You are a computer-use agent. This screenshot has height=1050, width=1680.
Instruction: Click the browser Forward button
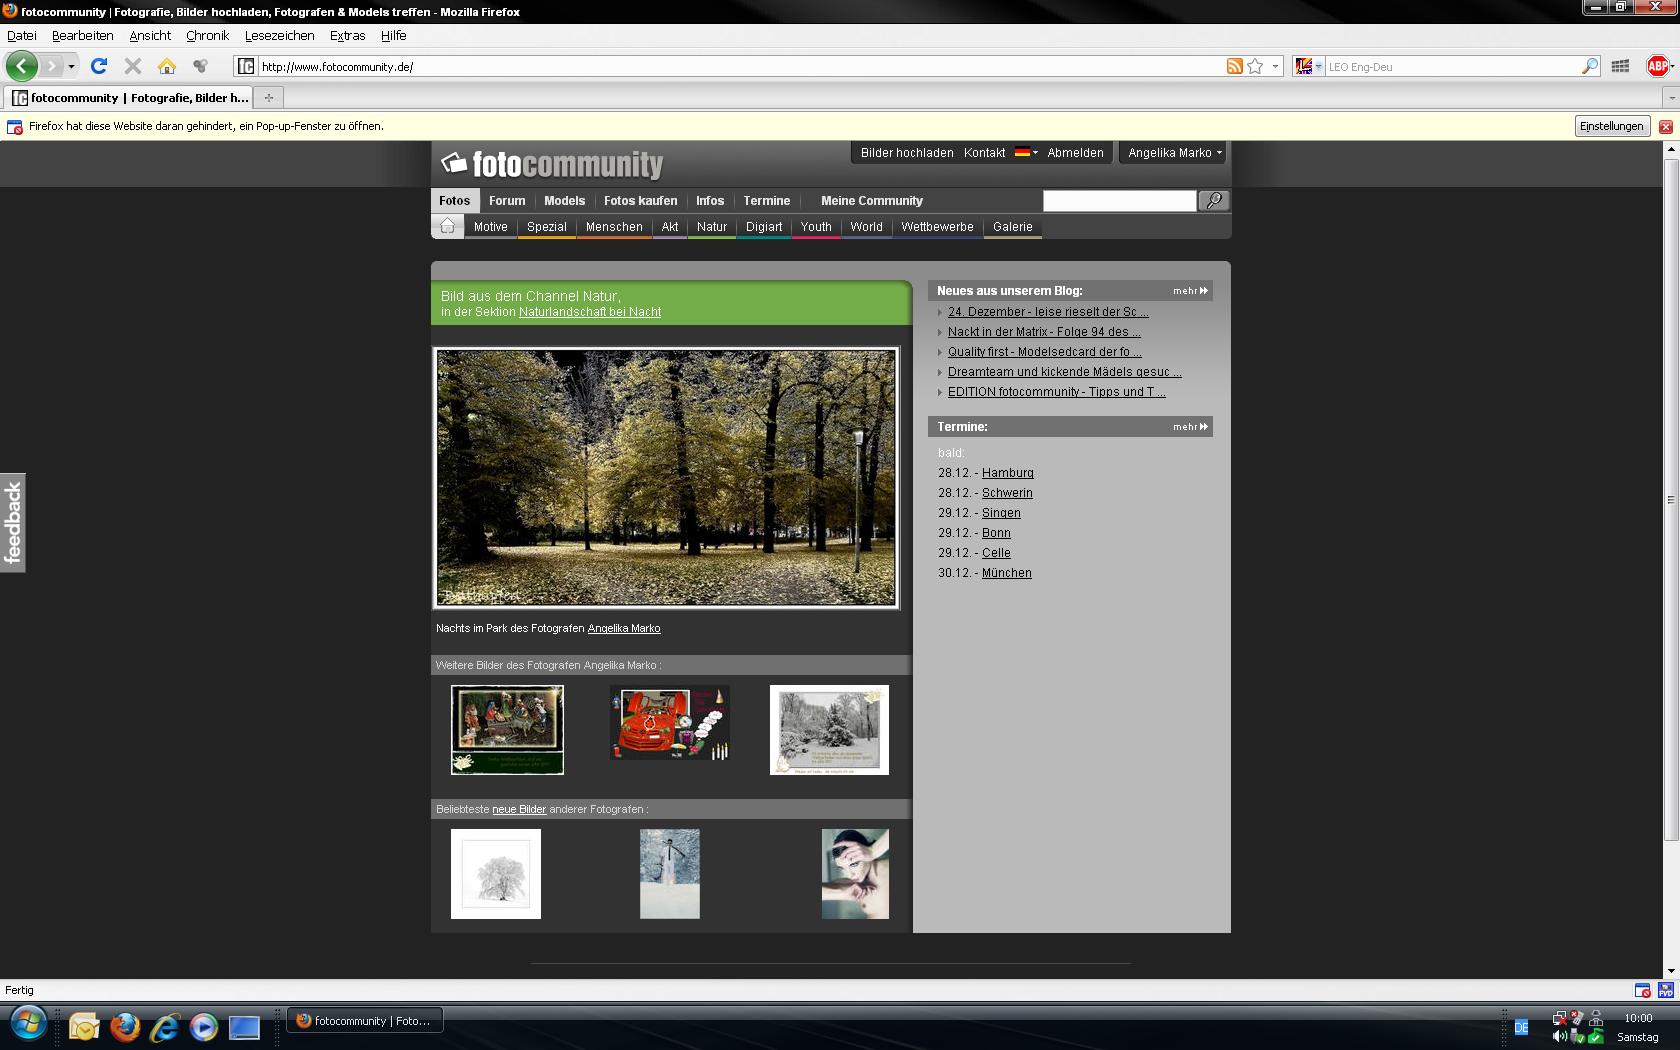click(52, 66)
